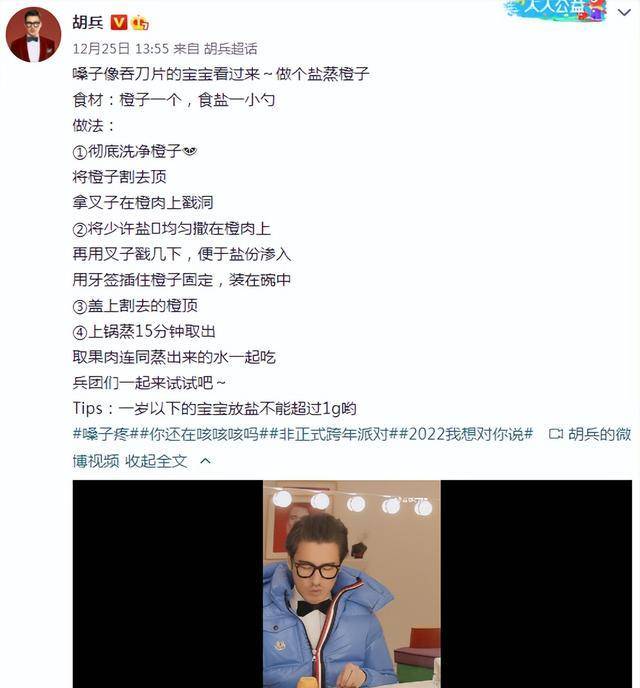
Task: Click the eye emoji after 彻底洗净橙子
Action: 190,151
